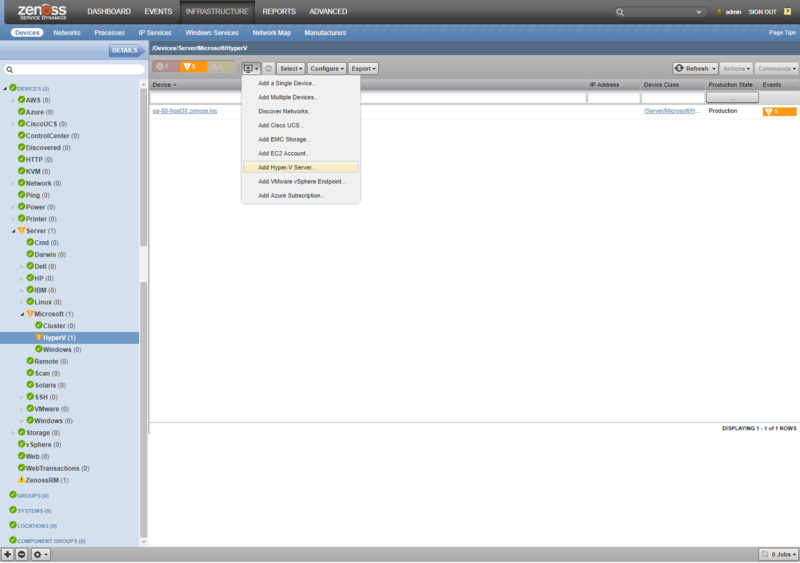The width and height of the screenshot is (800, 563).
Task: Open the Export dropdown
Action: point(363,68)
